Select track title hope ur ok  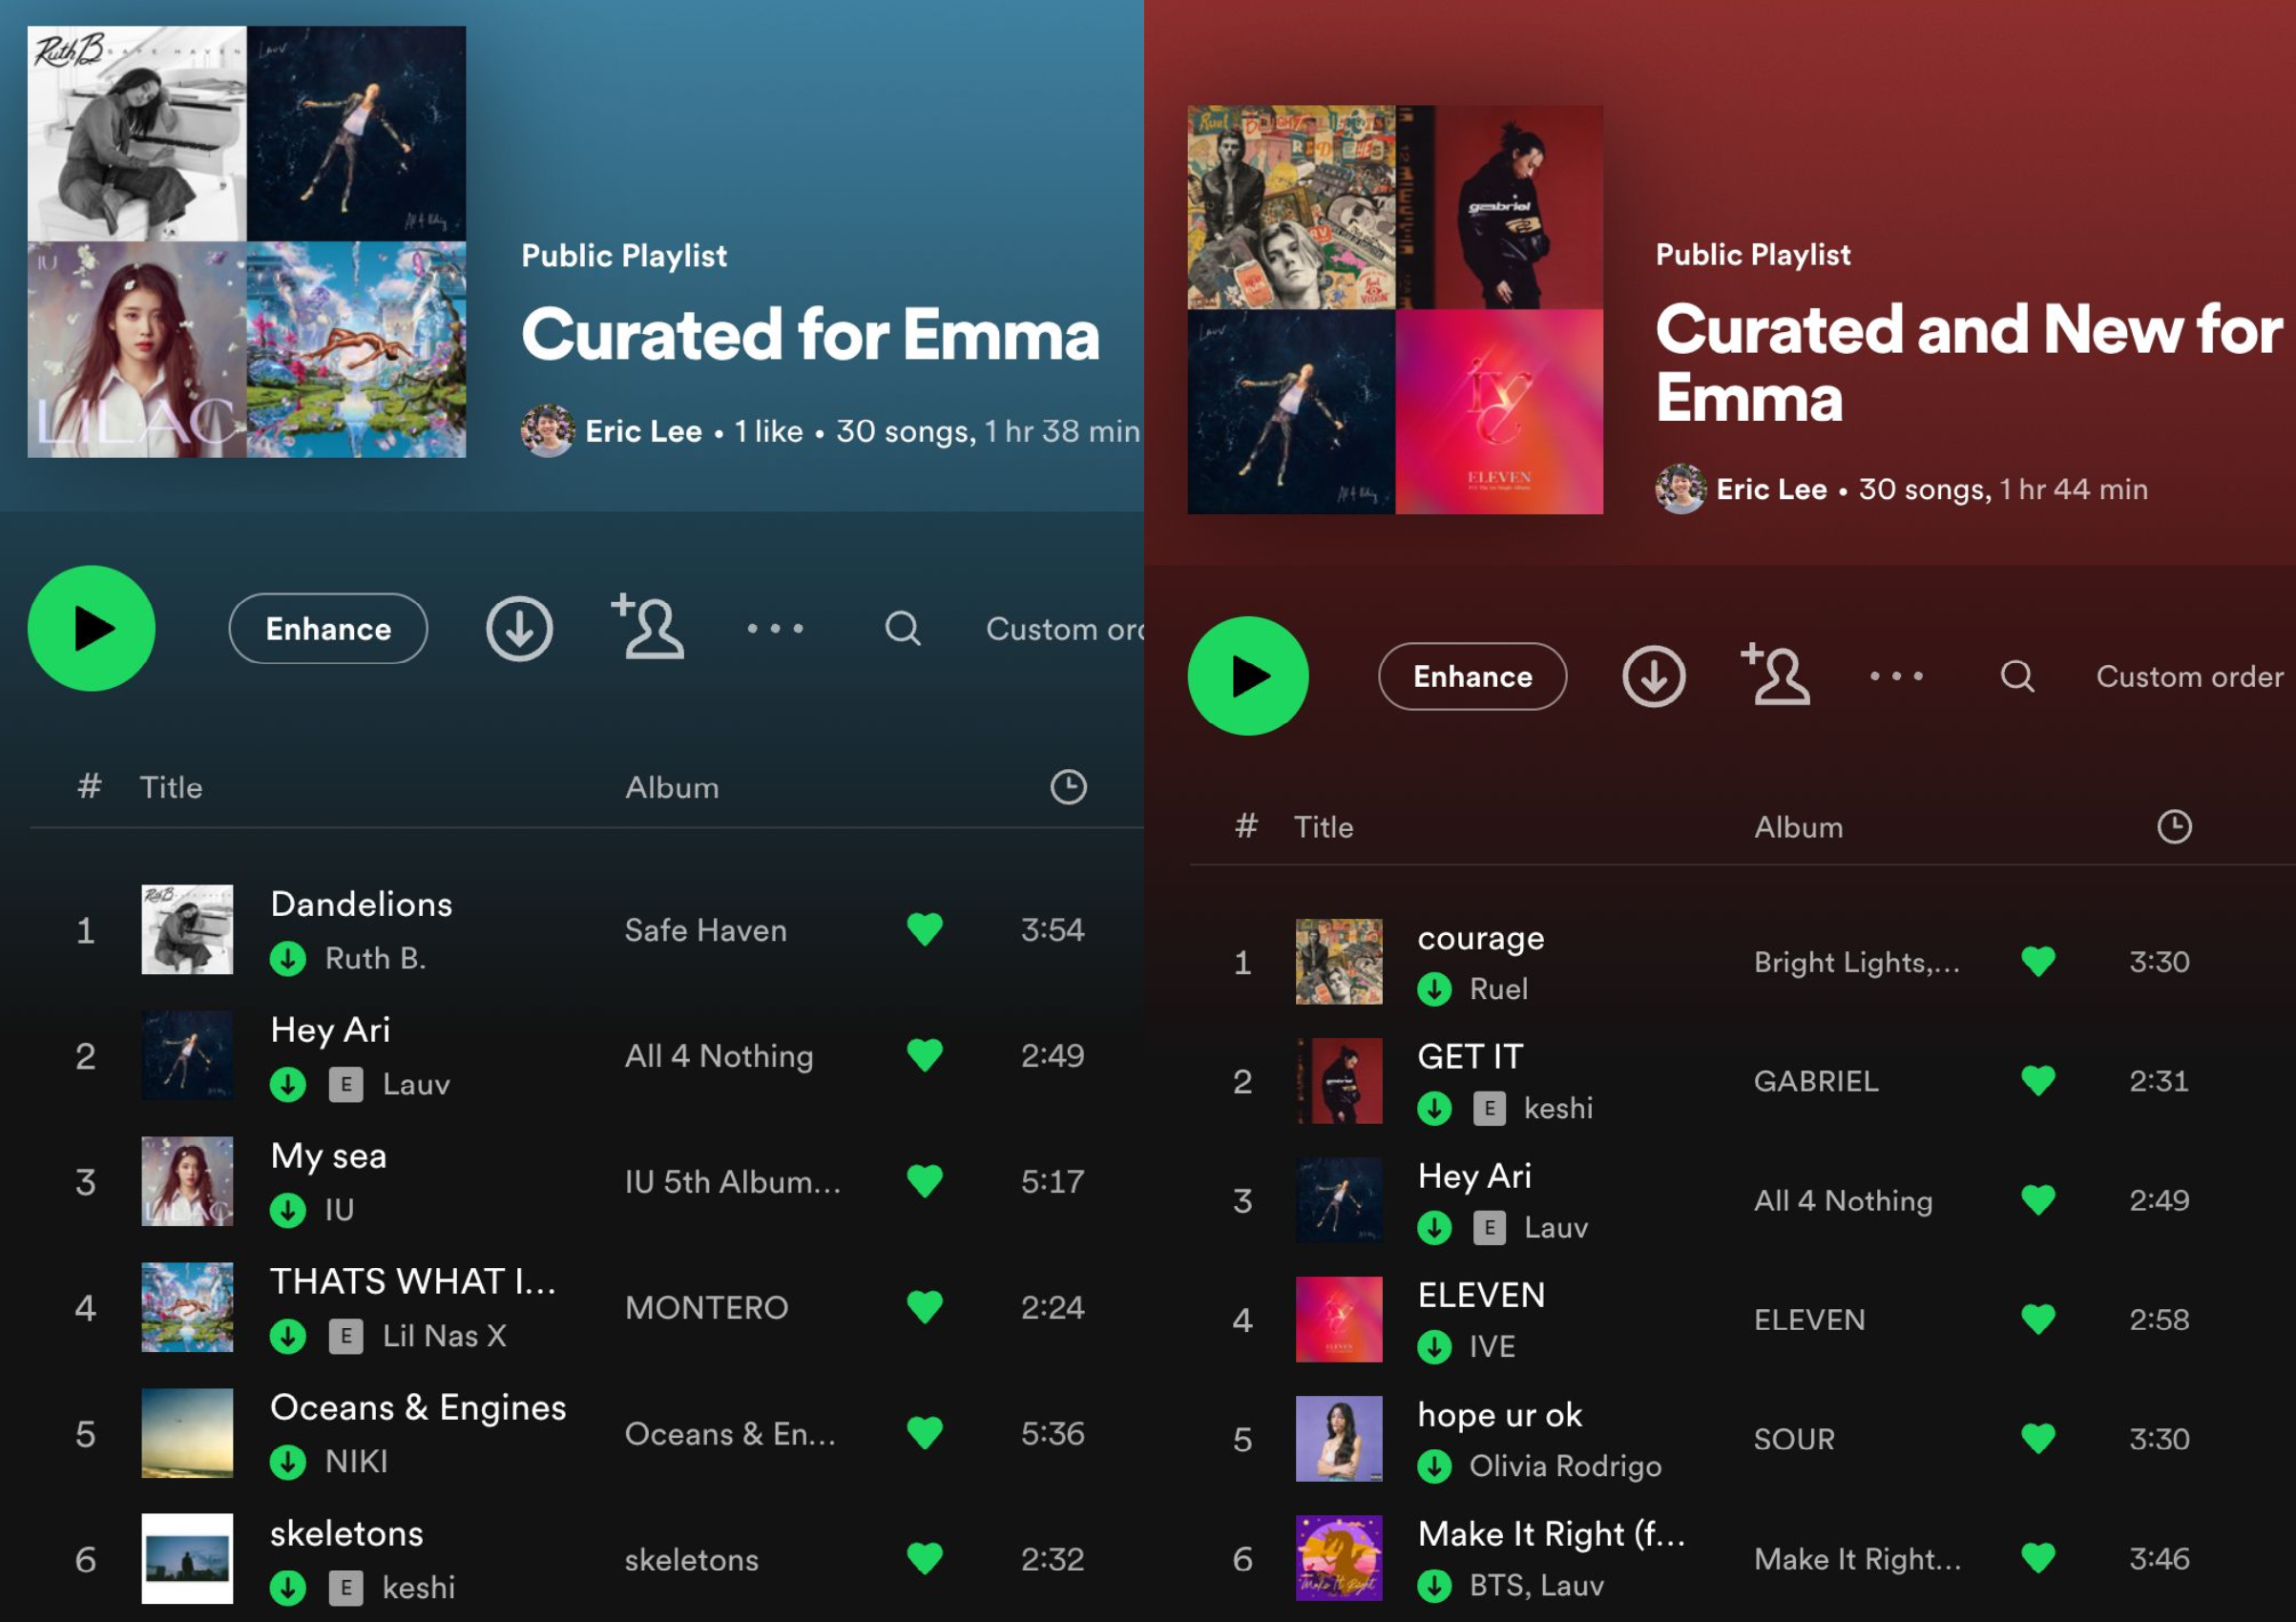[1500, 1414]
